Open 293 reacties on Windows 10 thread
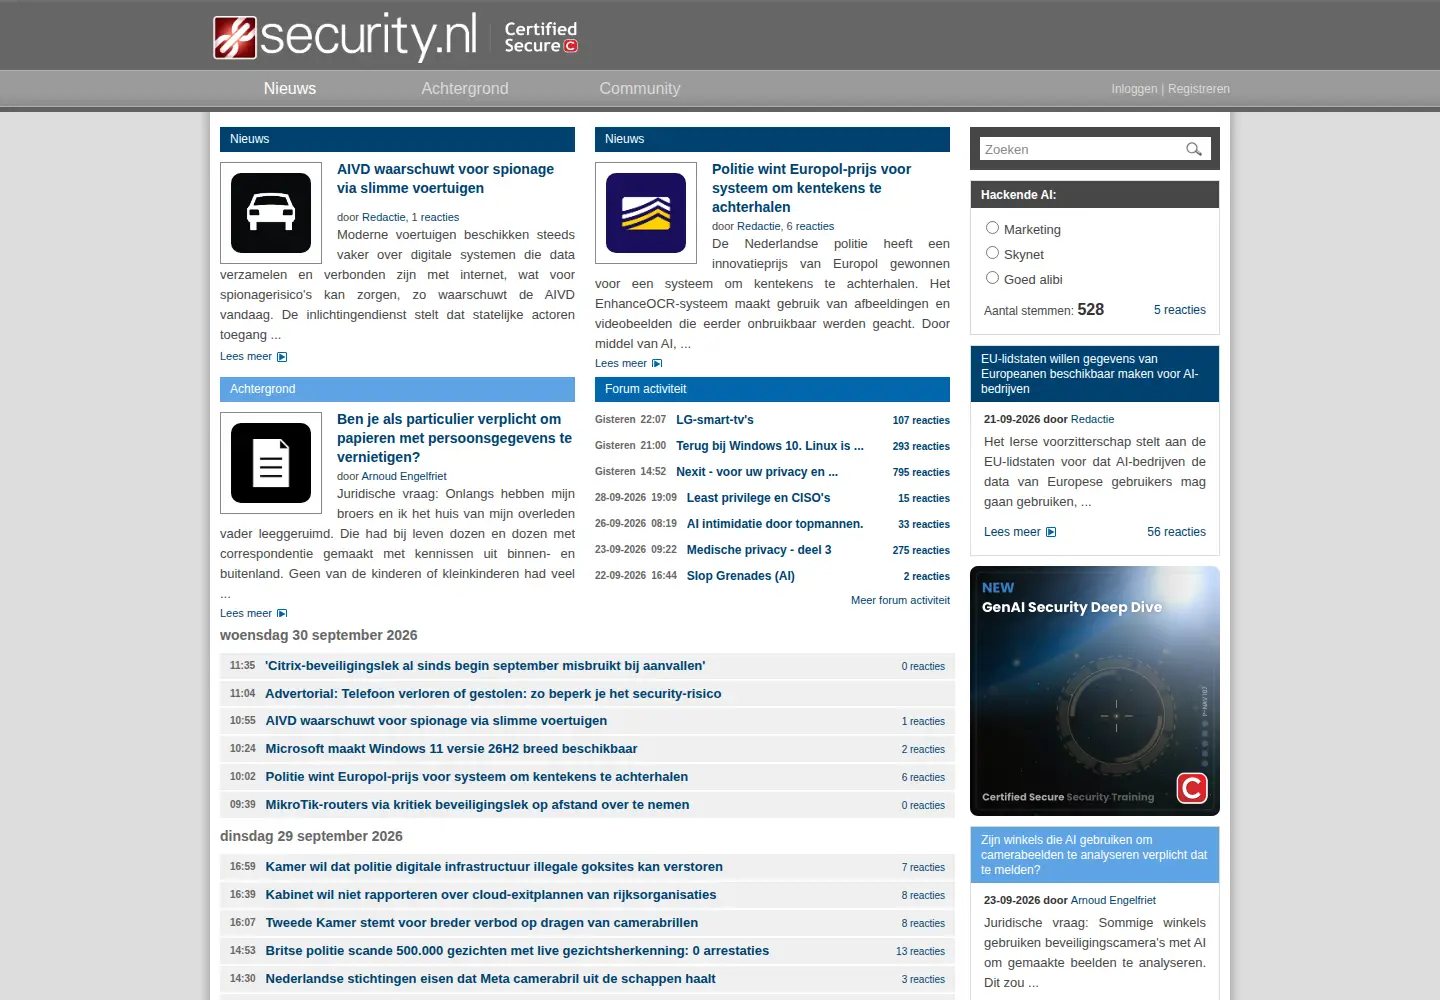The height and width of the screenshot is (1000, 1440). tap(921, 447)
